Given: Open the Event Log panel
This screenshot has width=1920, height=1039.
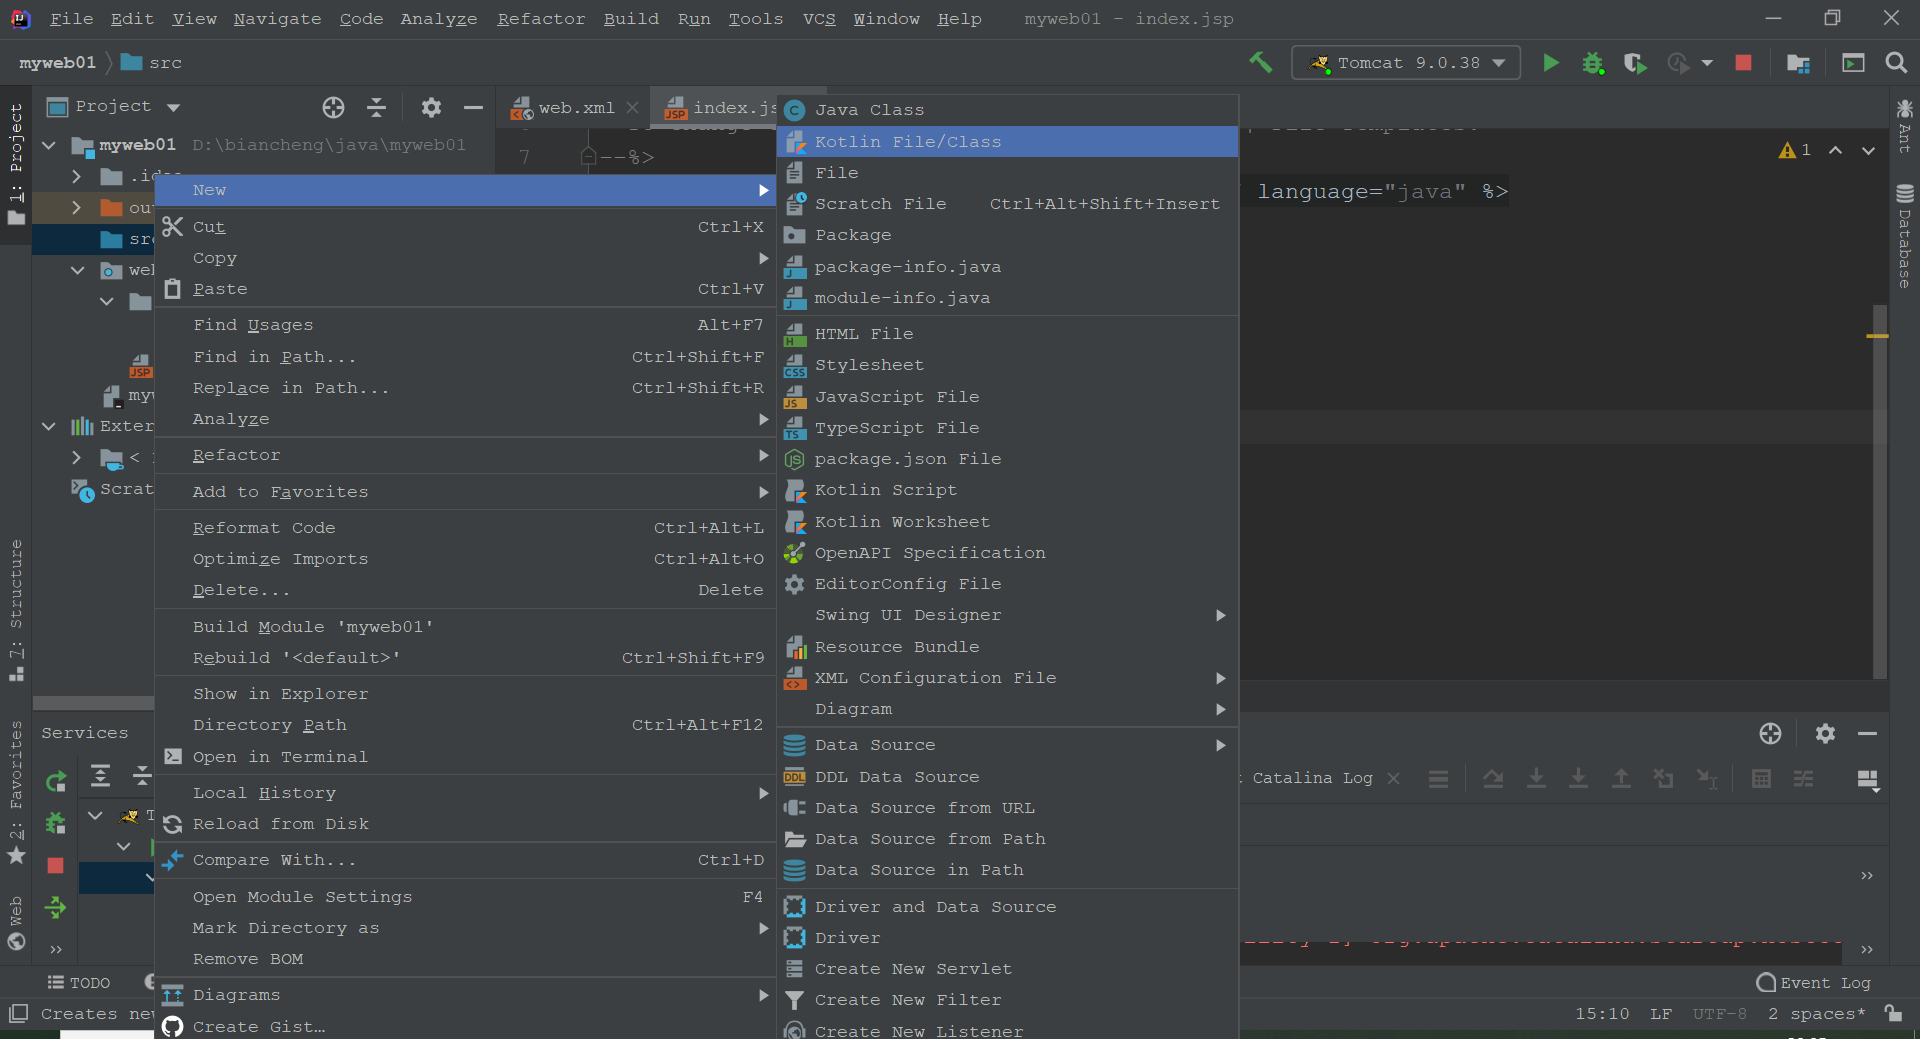Looking at the screenshot, I should [1814, 983].
